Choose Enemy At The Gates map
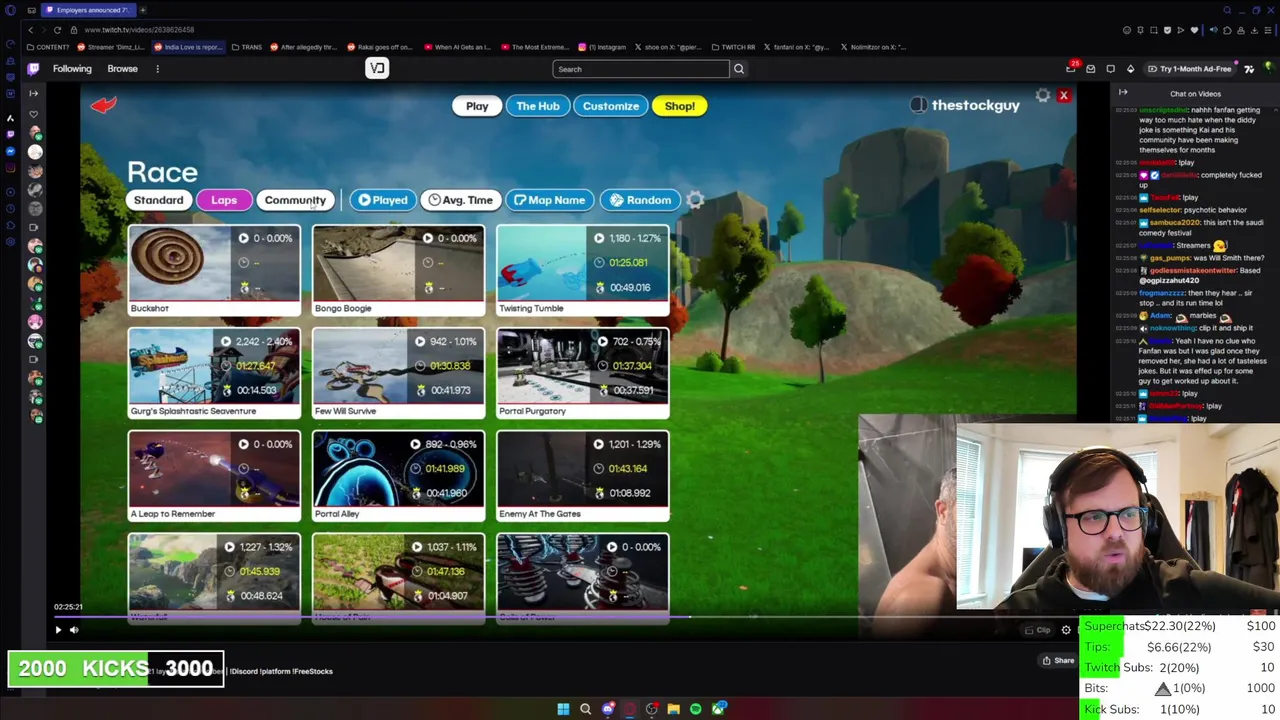 click(x=583, y=476)
